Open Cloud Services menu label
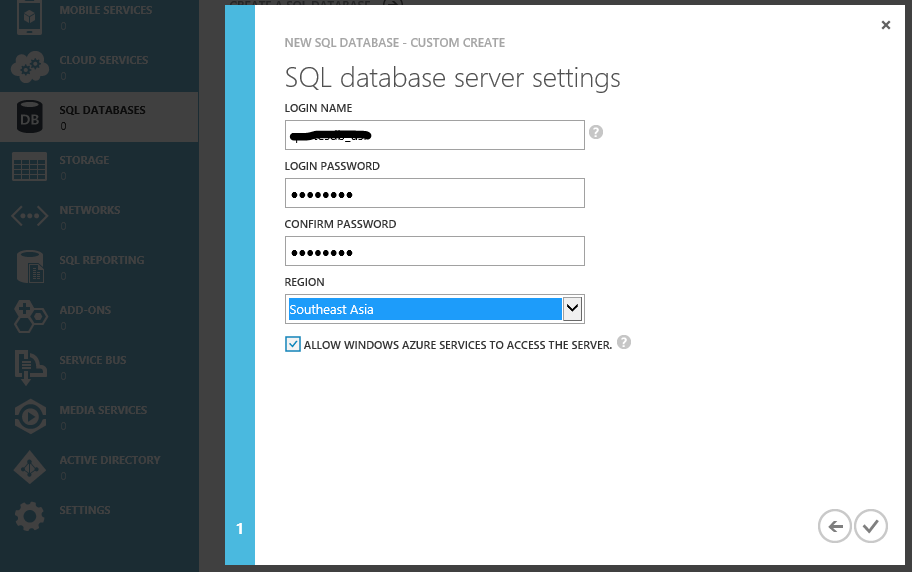The width and height of the screenshot is (912, 572). pyautogui.click(x=104, y=60)
